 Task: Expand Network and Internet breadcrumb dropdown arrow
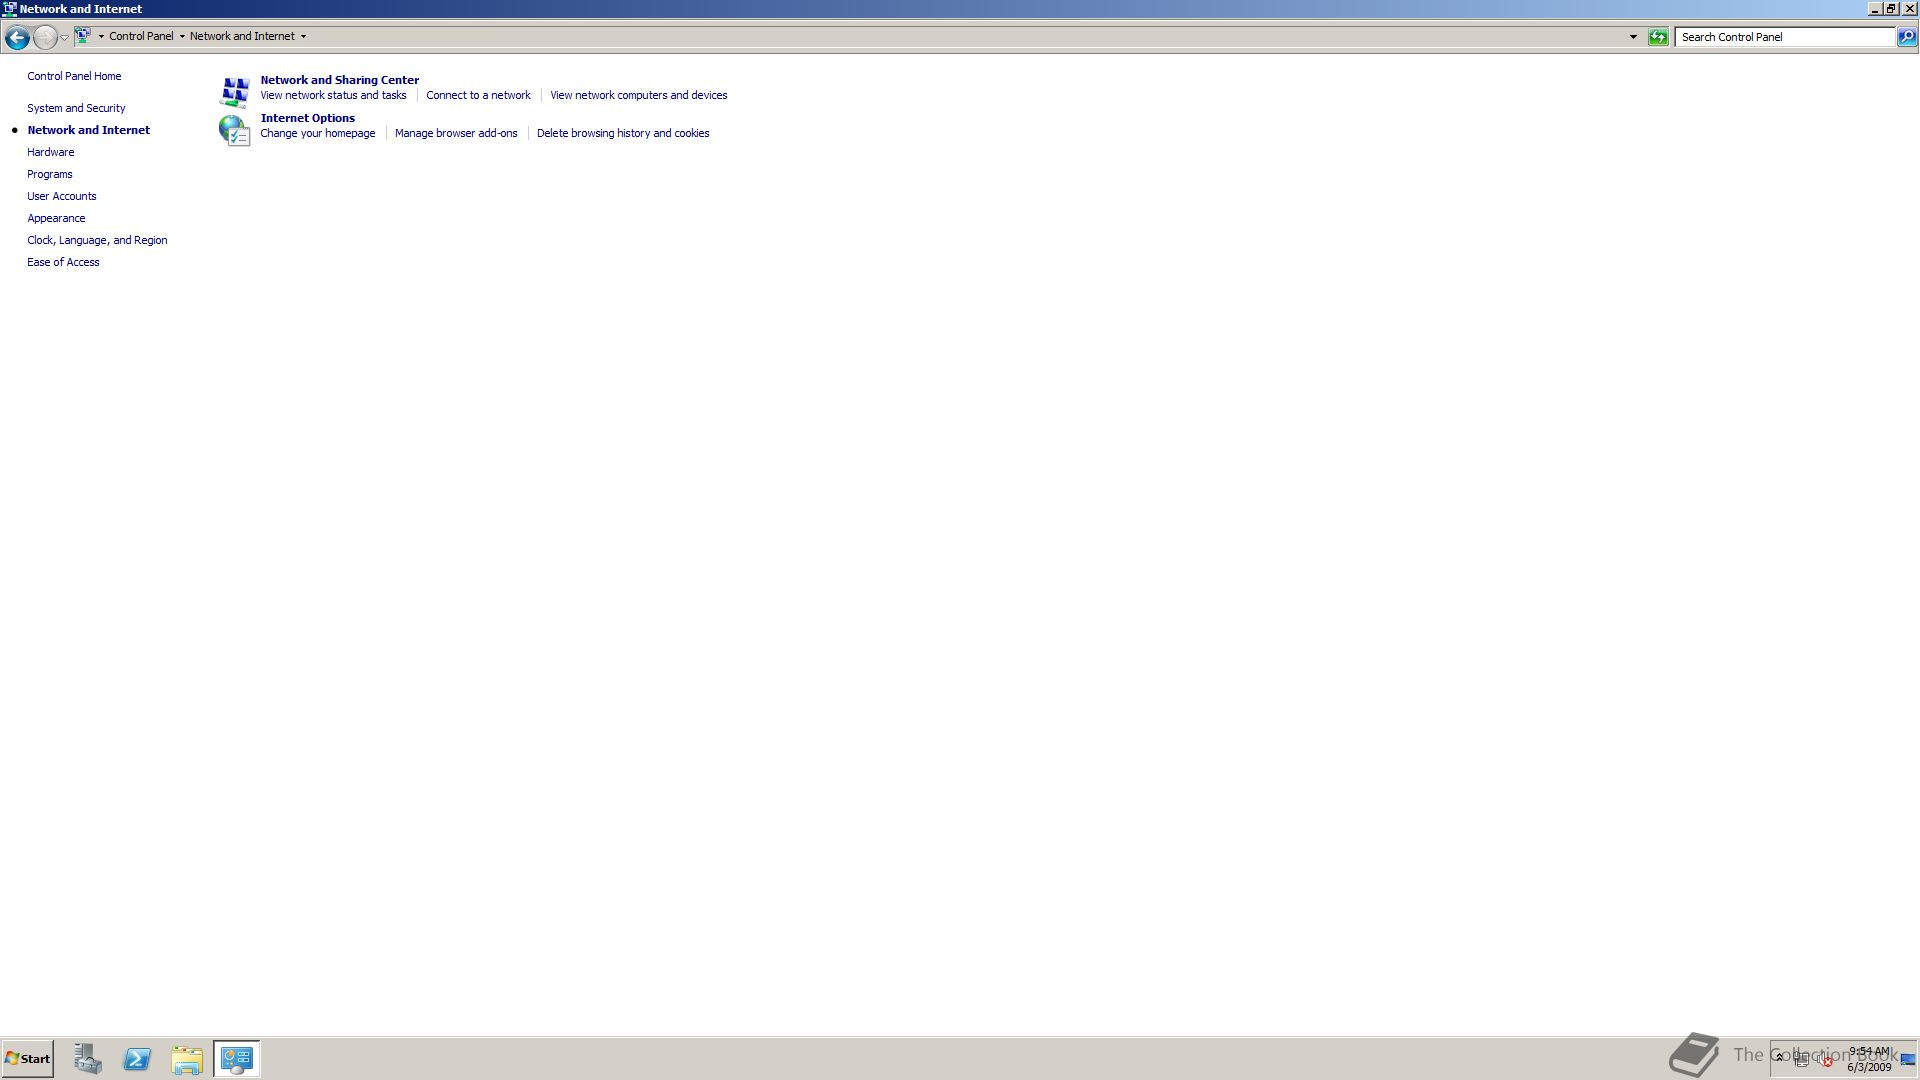click(303, 37)
